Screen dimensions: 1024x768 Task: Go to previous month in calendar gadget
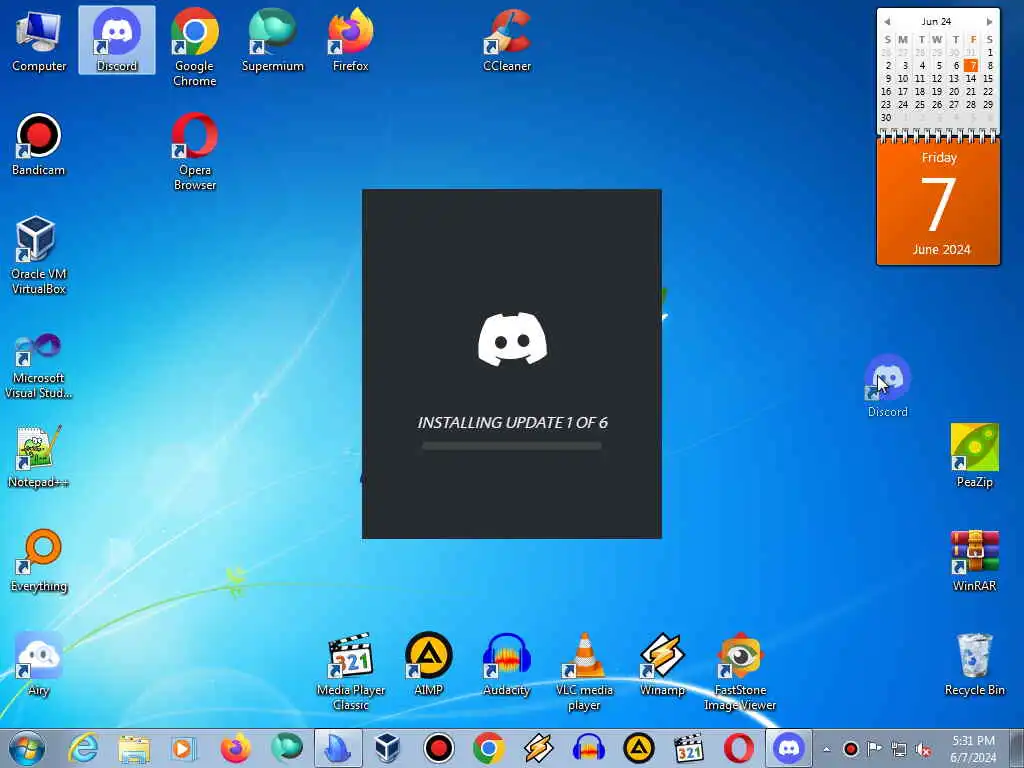click(887, 22)
